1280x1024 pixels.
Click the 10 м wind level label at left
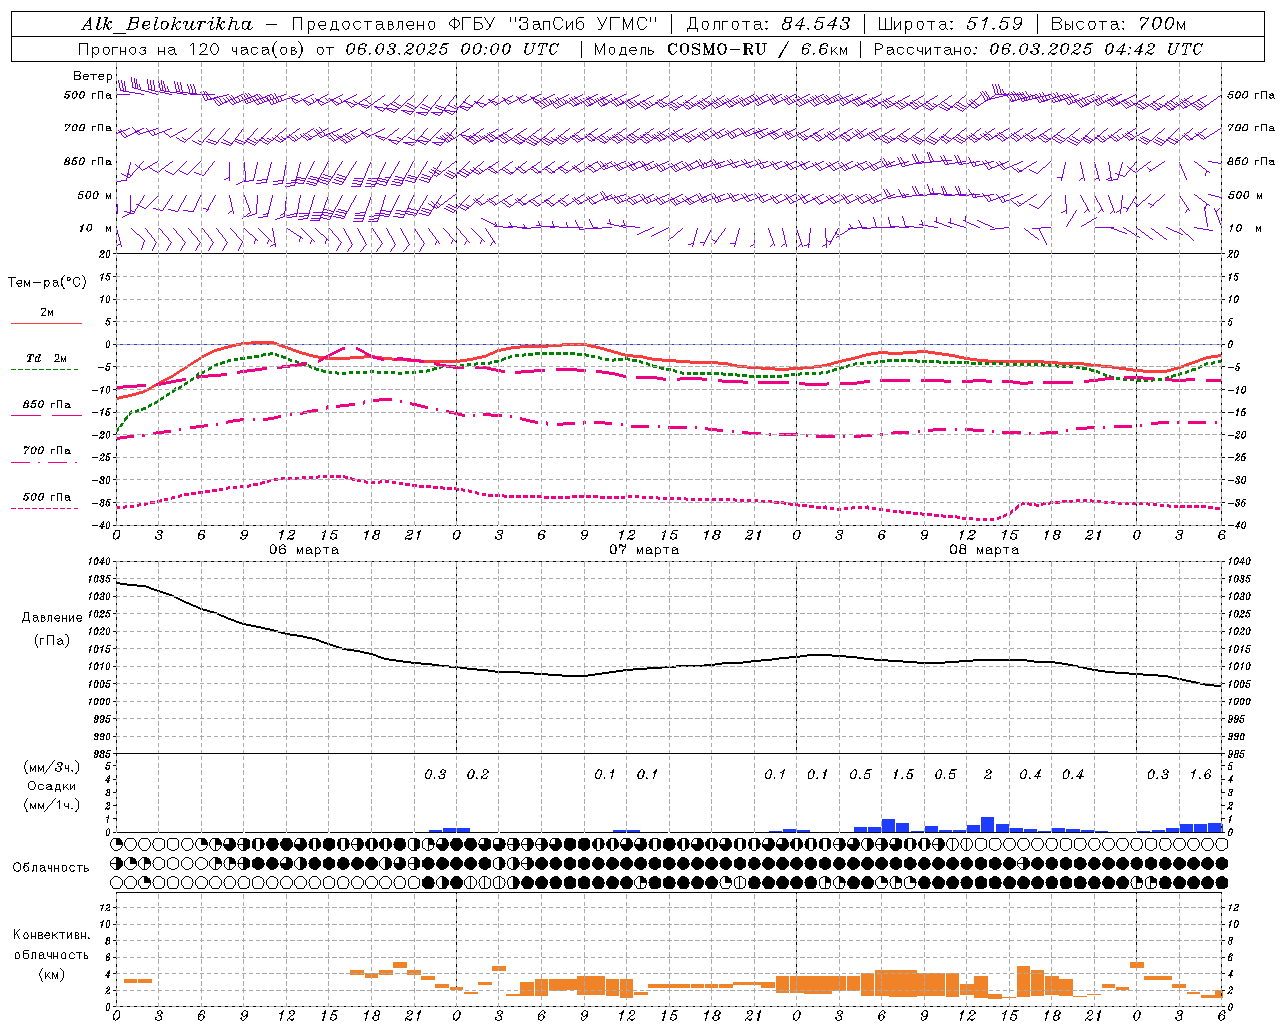(x=96, y=228)
